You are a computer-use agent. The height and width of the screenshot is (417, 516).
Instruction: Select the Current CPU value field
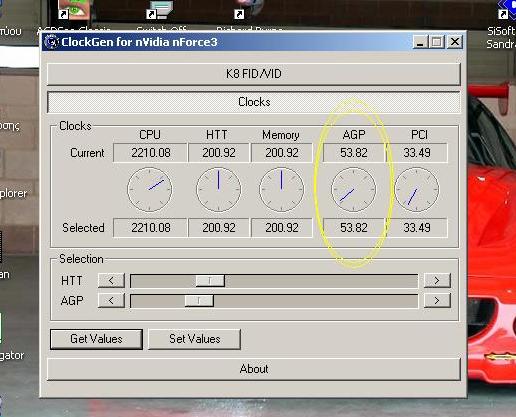coord(150,153)
